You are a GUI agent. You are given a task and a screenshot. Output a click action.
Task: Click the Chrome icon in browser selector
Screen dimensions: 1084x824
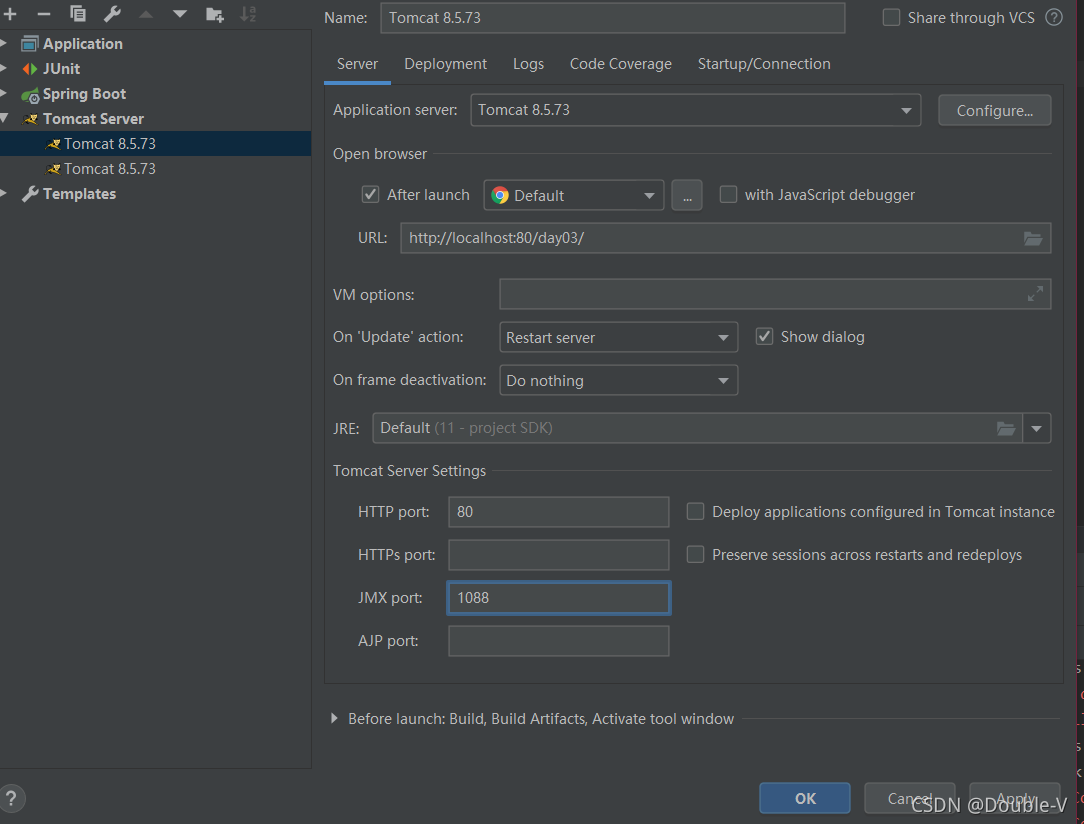pyautogui.click(x=500, y=196)
